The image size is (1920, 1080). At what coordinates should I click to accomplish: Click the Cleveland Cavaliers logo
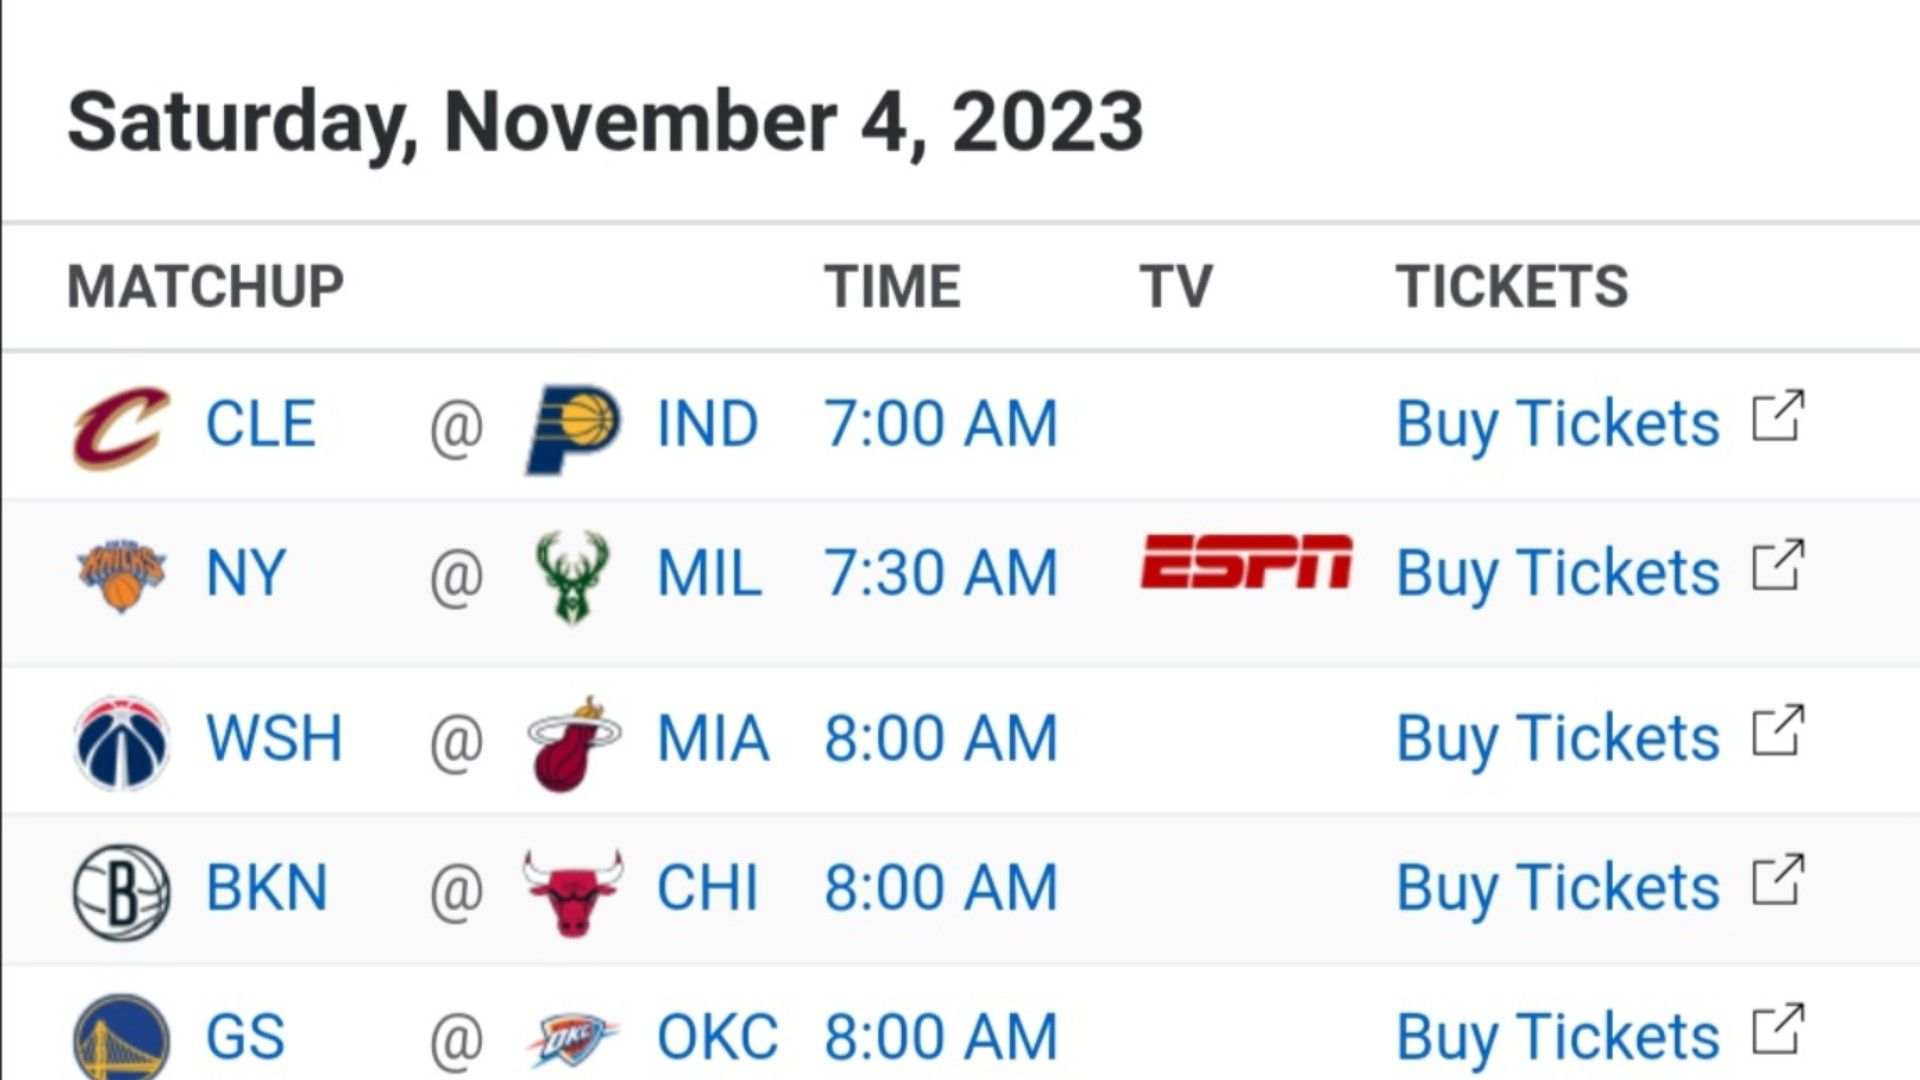pos(121,427)
